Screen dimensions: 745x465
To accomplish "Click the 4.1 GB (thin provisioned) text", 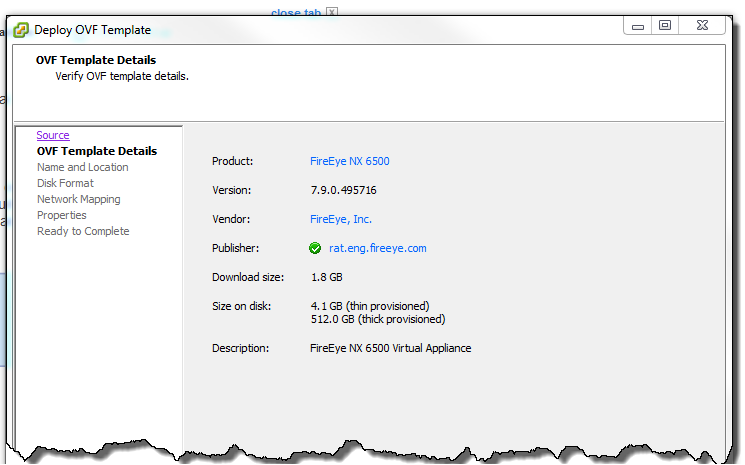I will [370, 306].
